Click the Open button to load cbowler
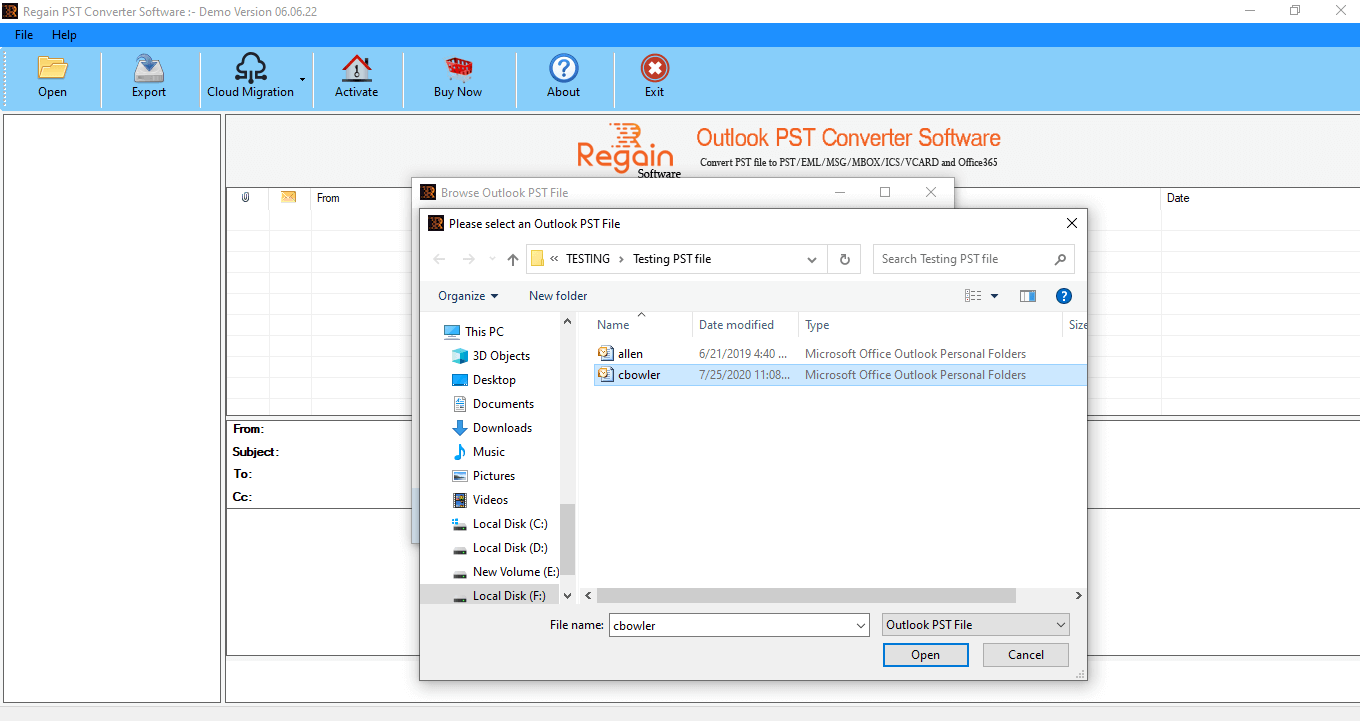This screenshot has width=1360, height=721. [925, 654]
